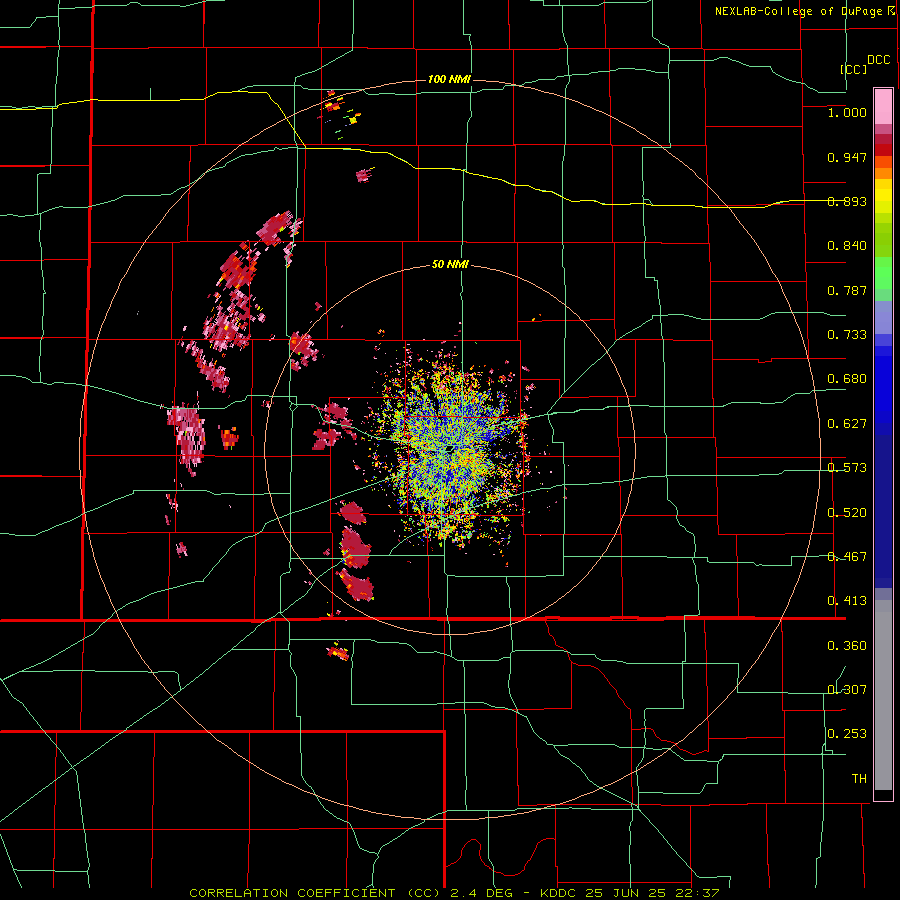Image resolution: width=900 pixels, height=900 pixels.
Task: Select the 1.000 legend value
Action: point(847,112)
